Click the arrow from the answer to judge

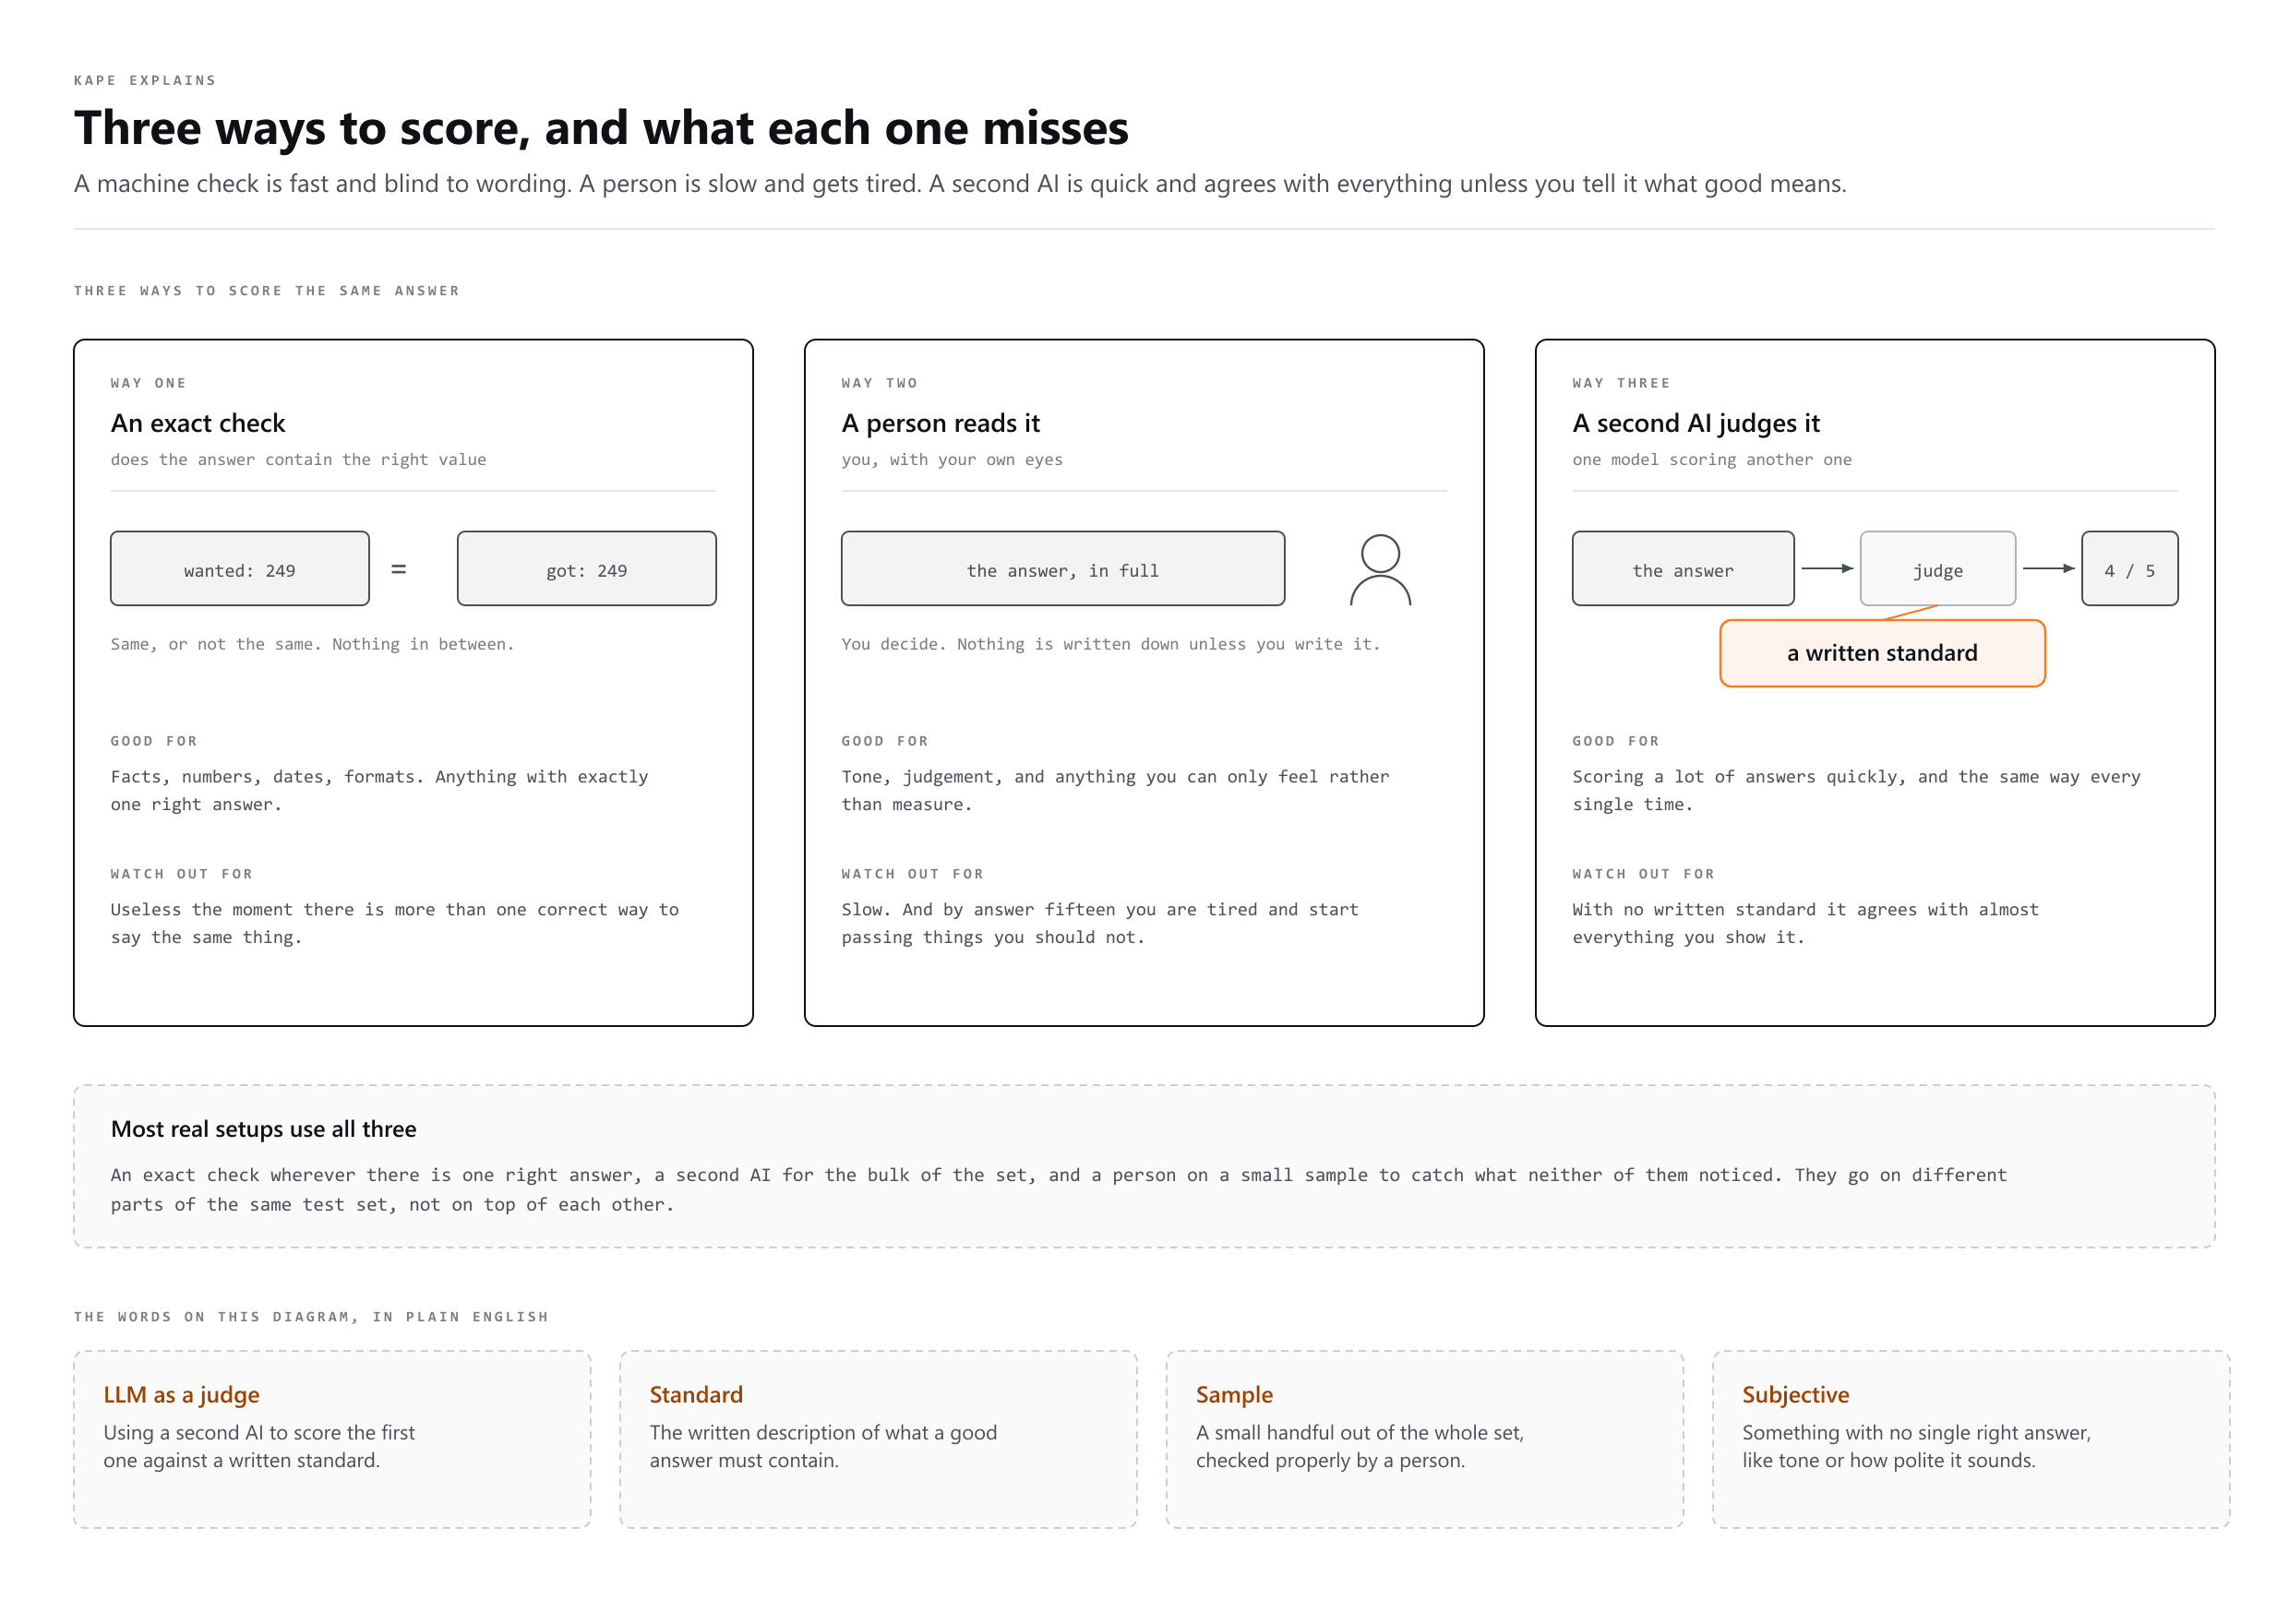(x=1826, y=568)
